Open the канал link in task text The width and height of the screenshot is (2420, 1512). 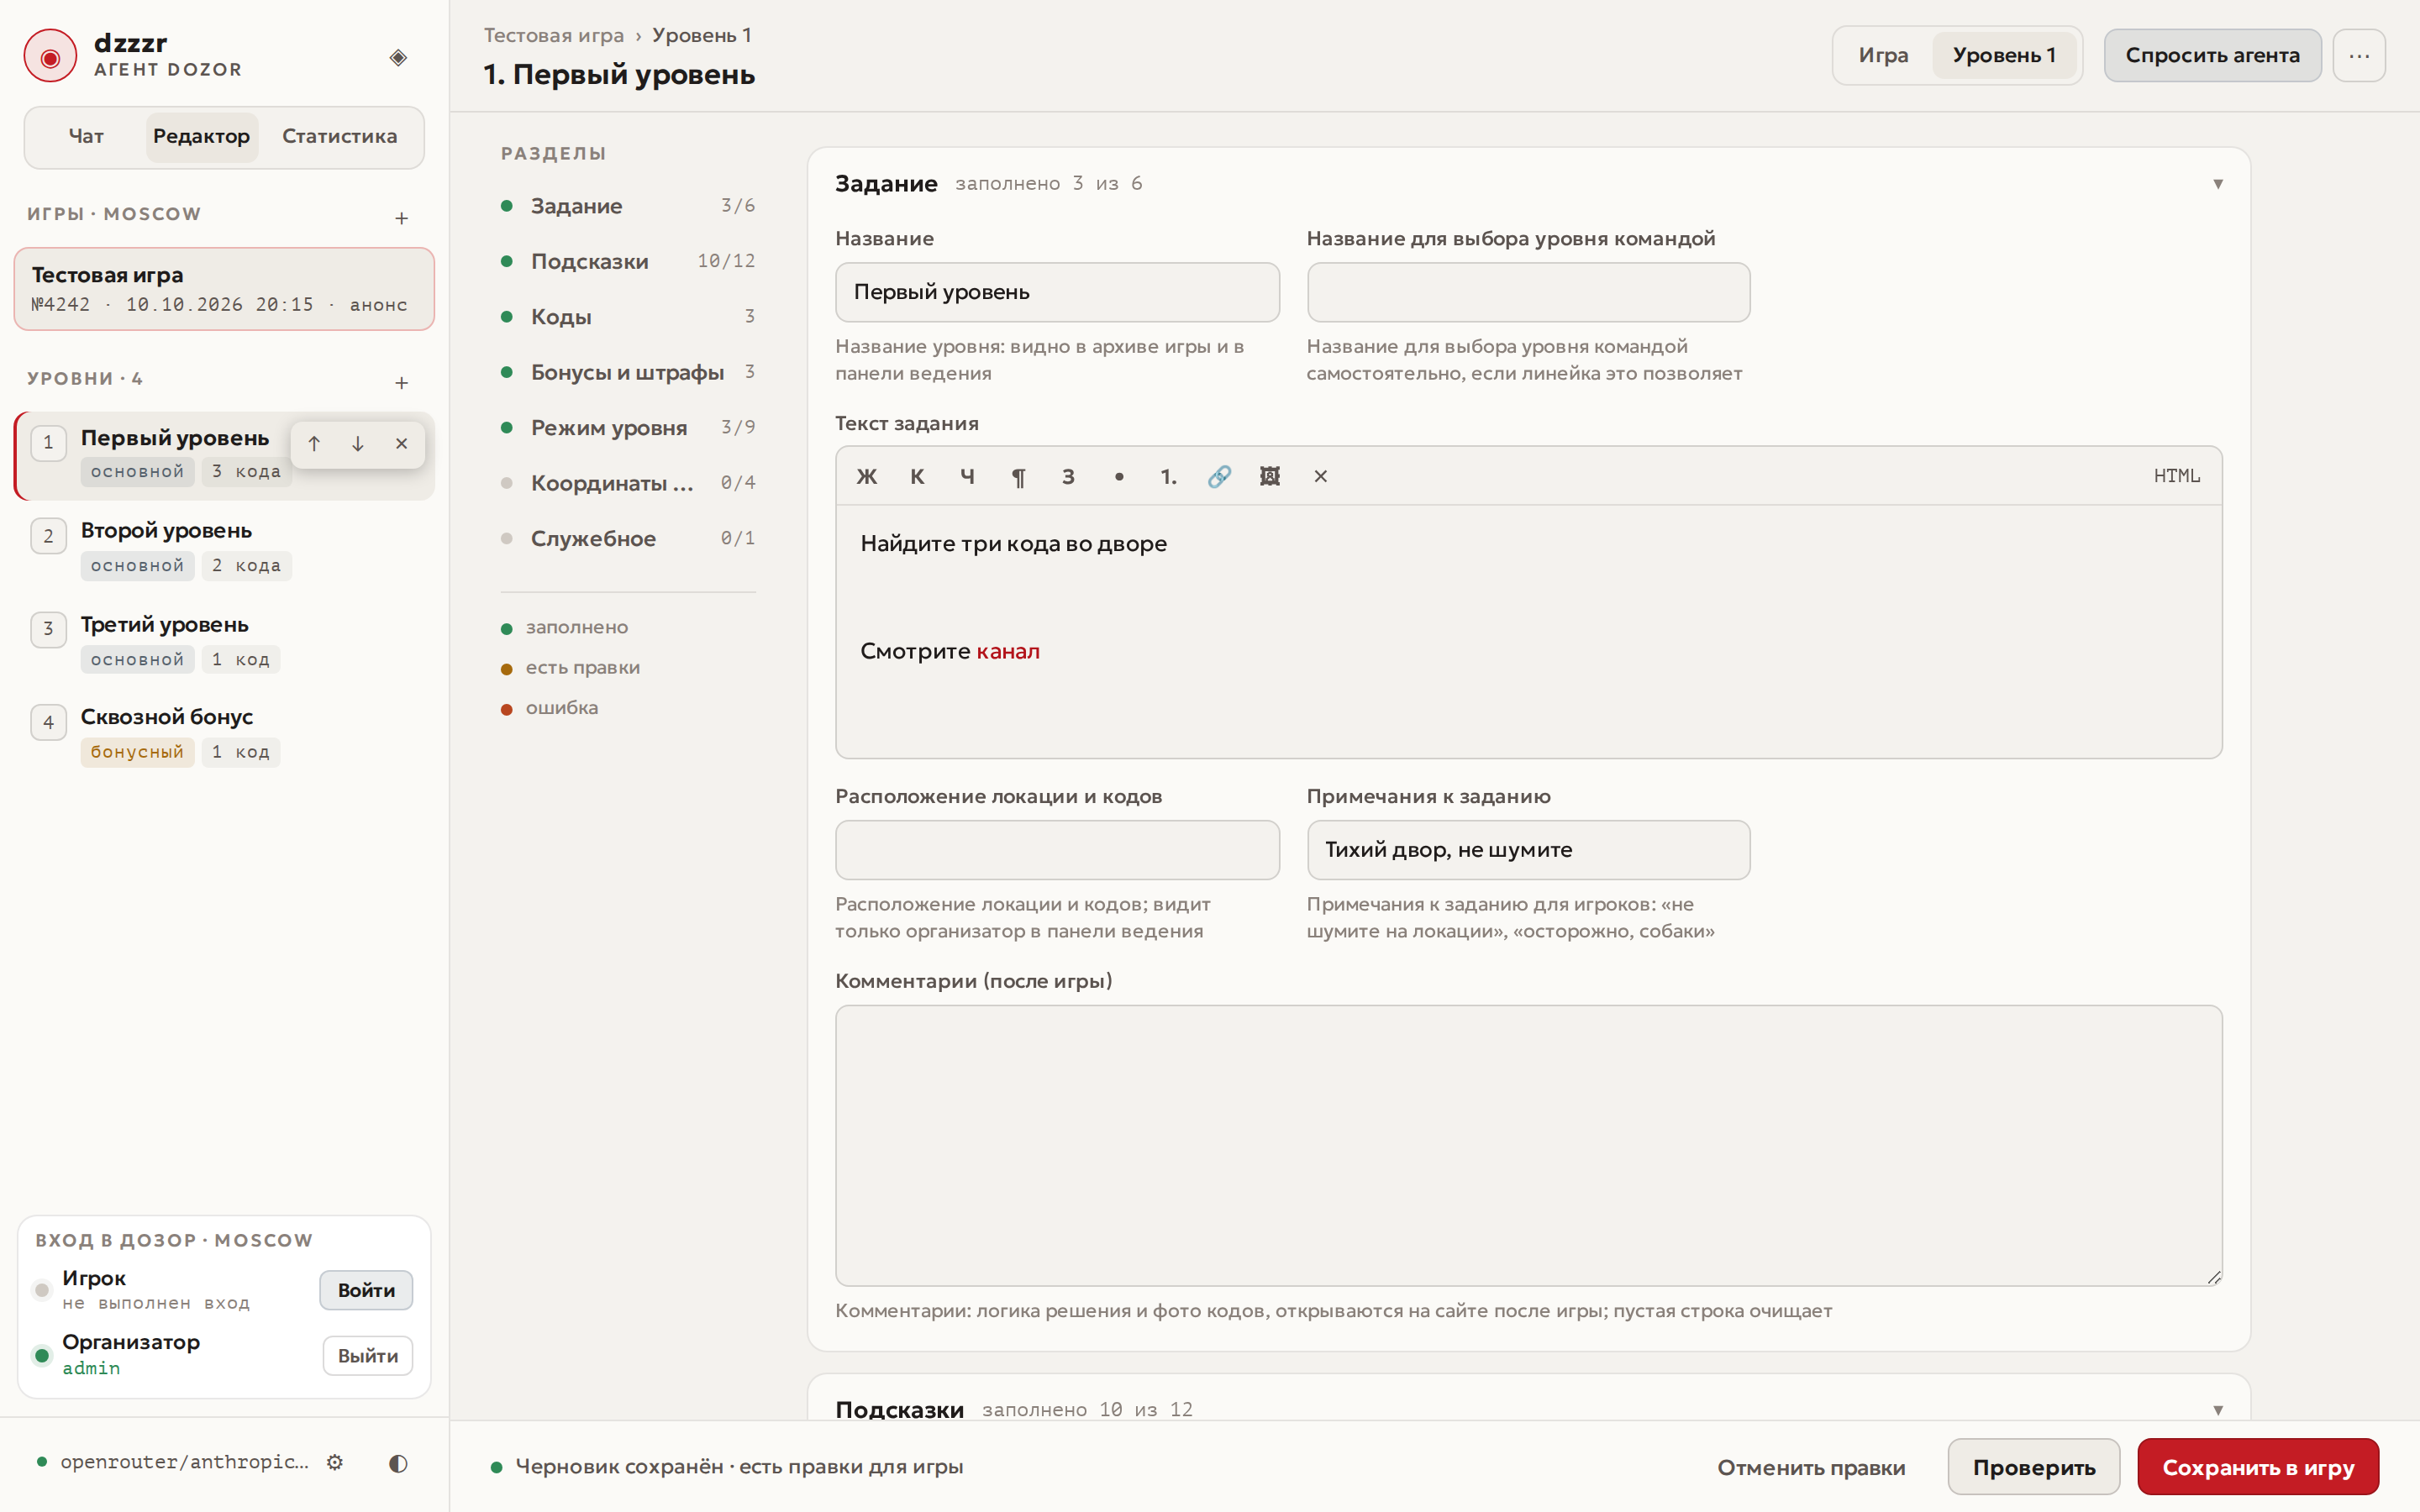[x=1007, y=651]
